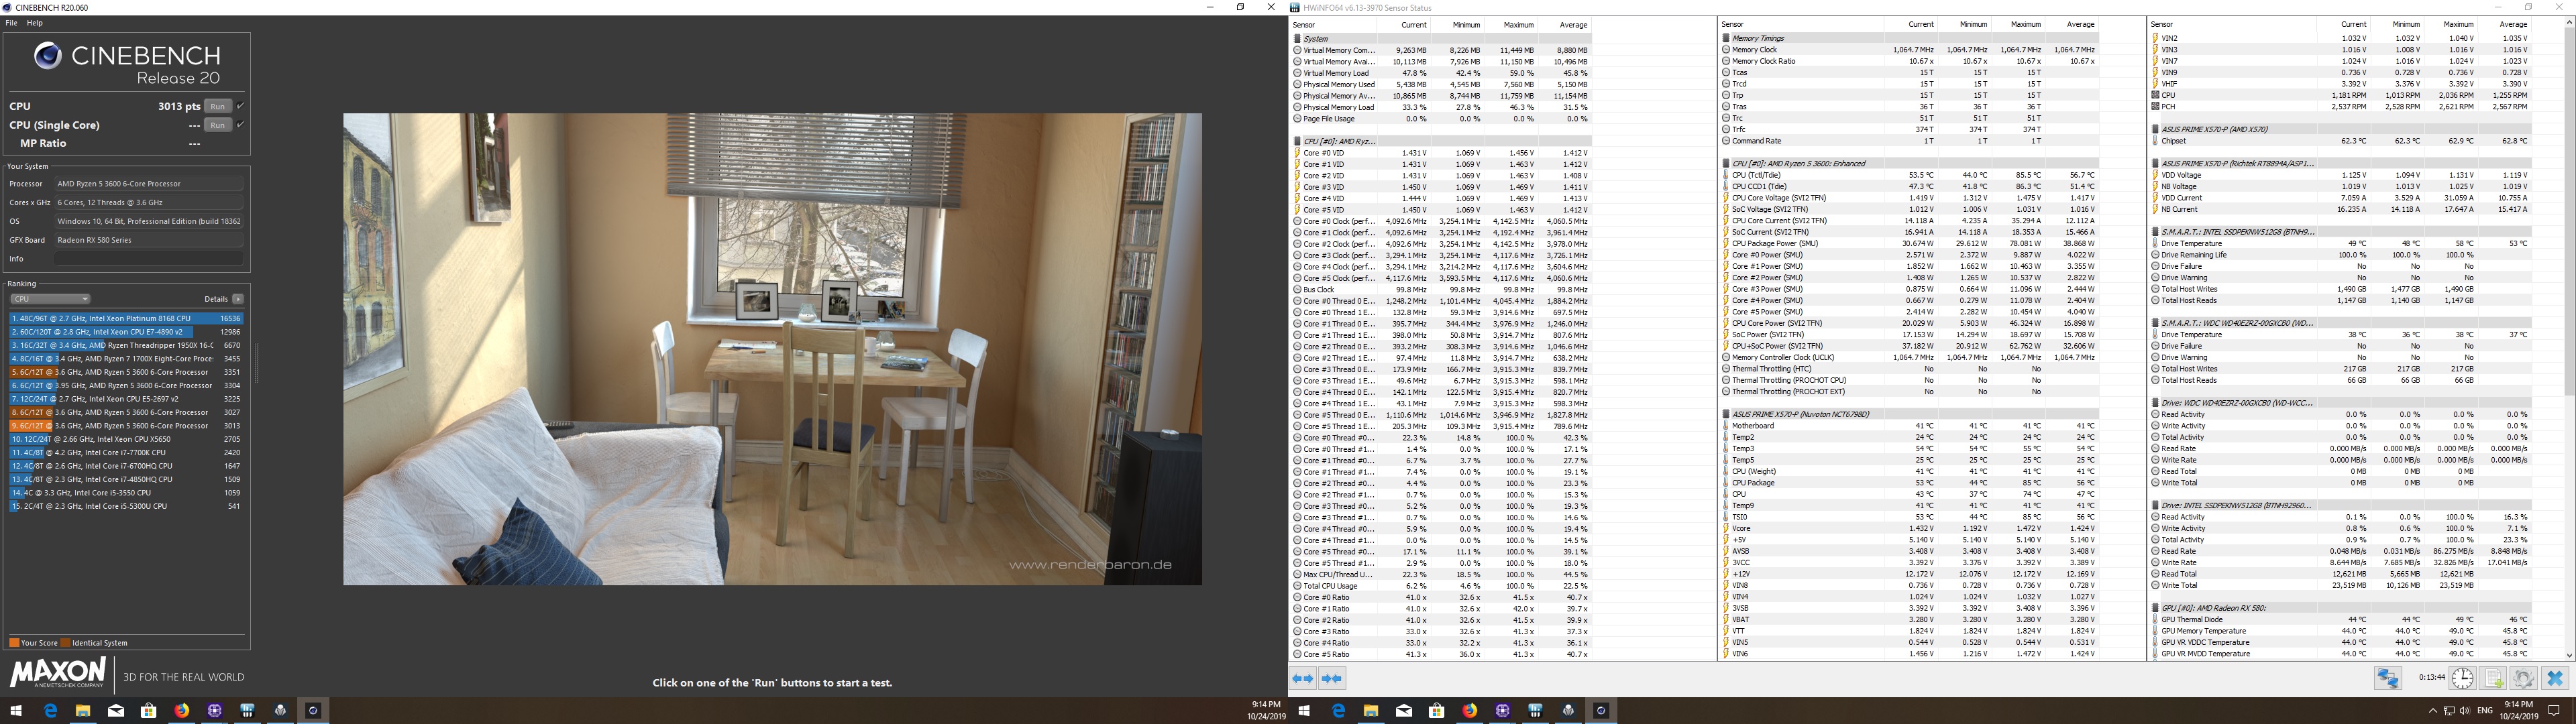Viewport: 2576px width, 724px height.
Task: Click the log file with plus icon
Action: pyautogui.click(x=2493, y=678)
